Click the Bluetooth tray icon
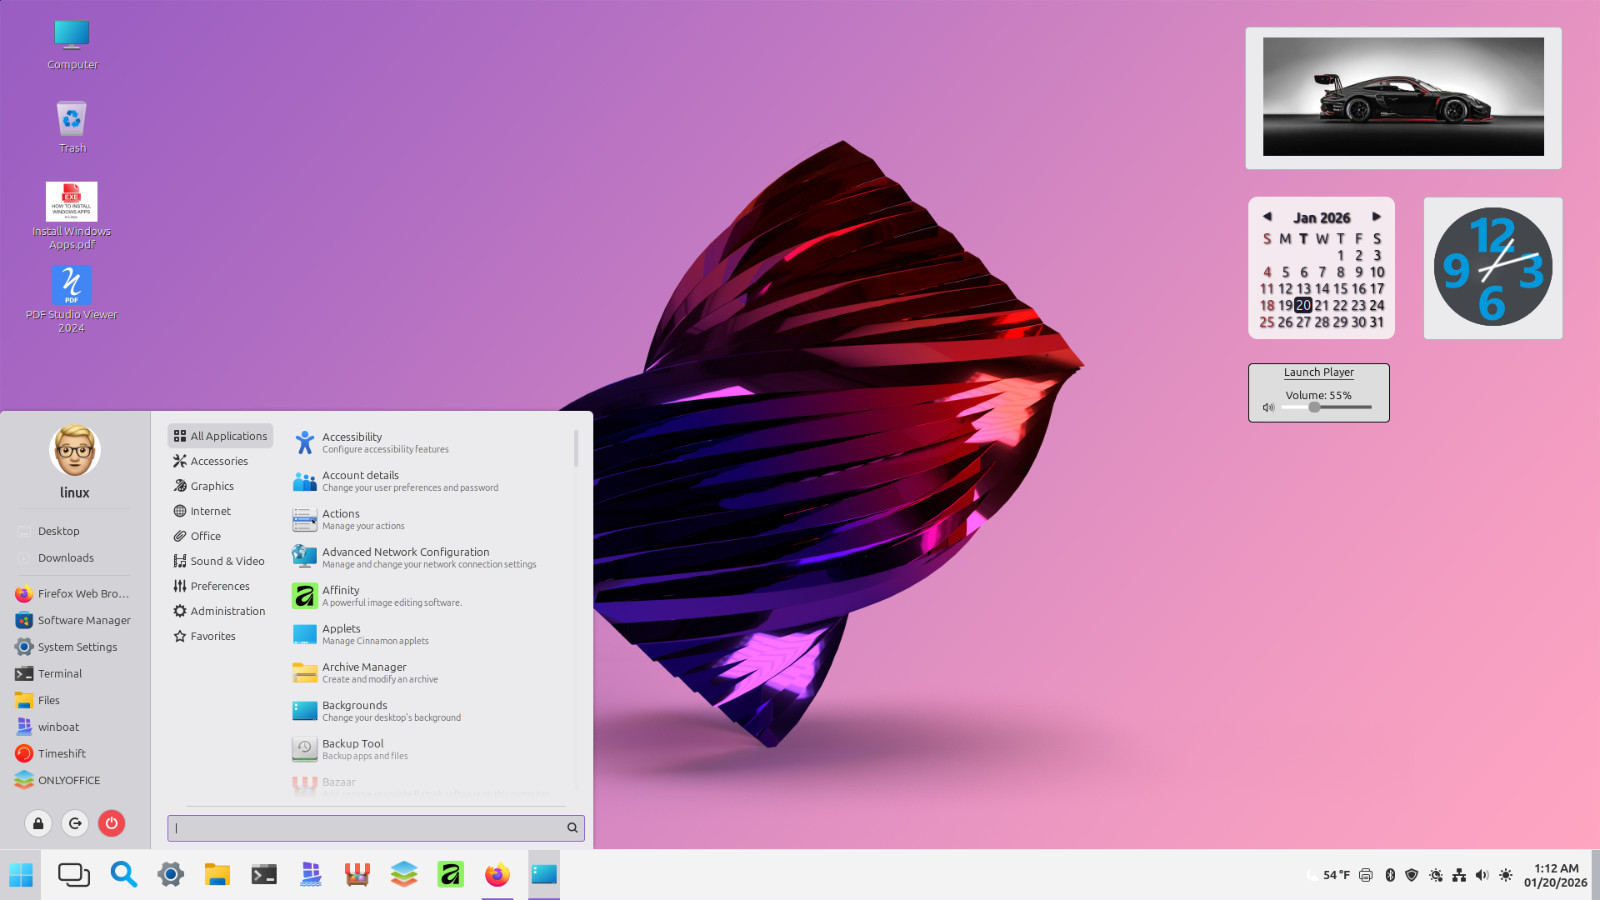 point(1390,875)
